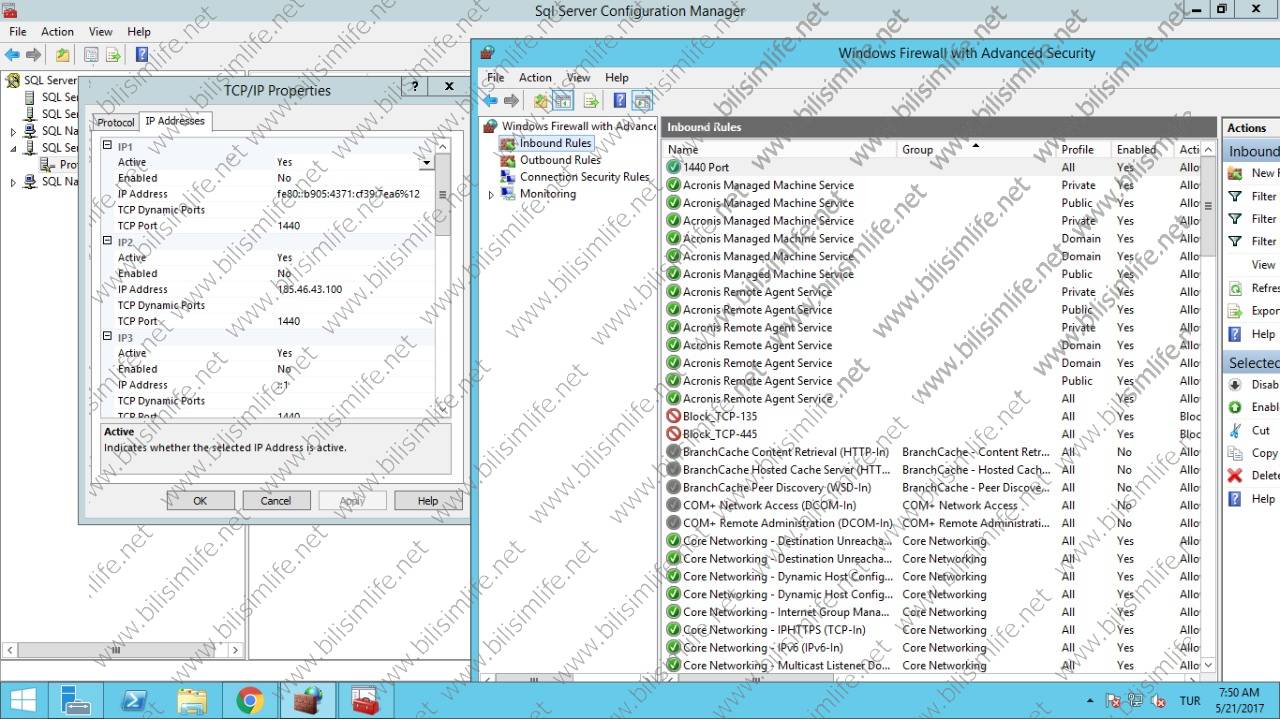This screenshot has height=719, width=1280.
Task: Toggle console tree icon in Firewall toolbar
Action: click(563, 101)
